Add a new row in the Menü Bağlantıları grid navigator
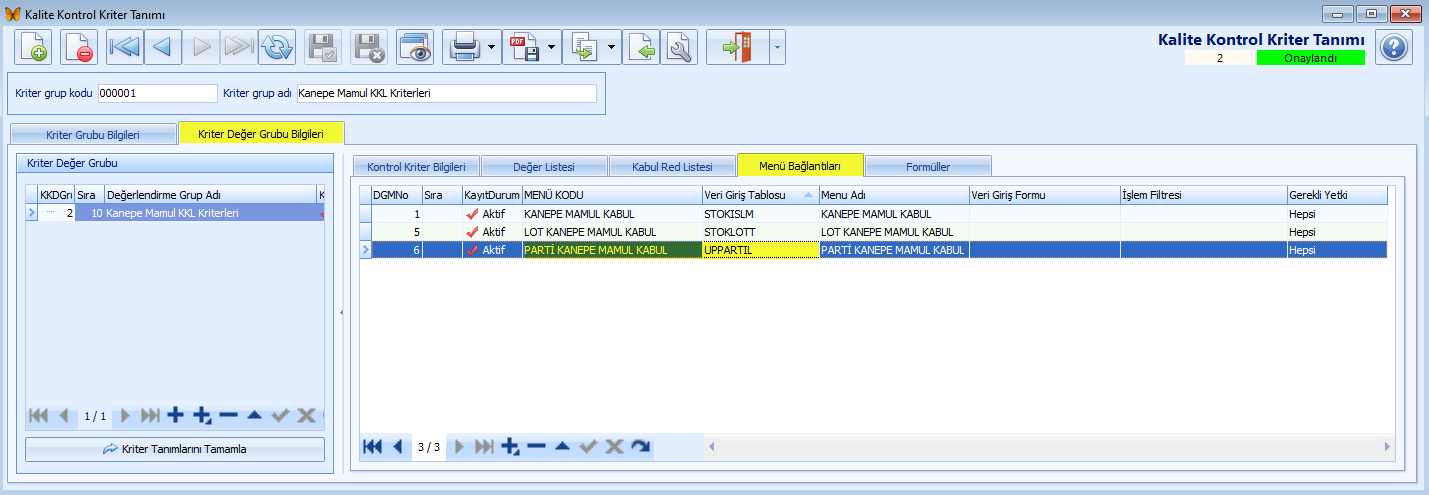Image resolution: width=1429 pixels, height=495 pixels. click(x=510, y=447)
